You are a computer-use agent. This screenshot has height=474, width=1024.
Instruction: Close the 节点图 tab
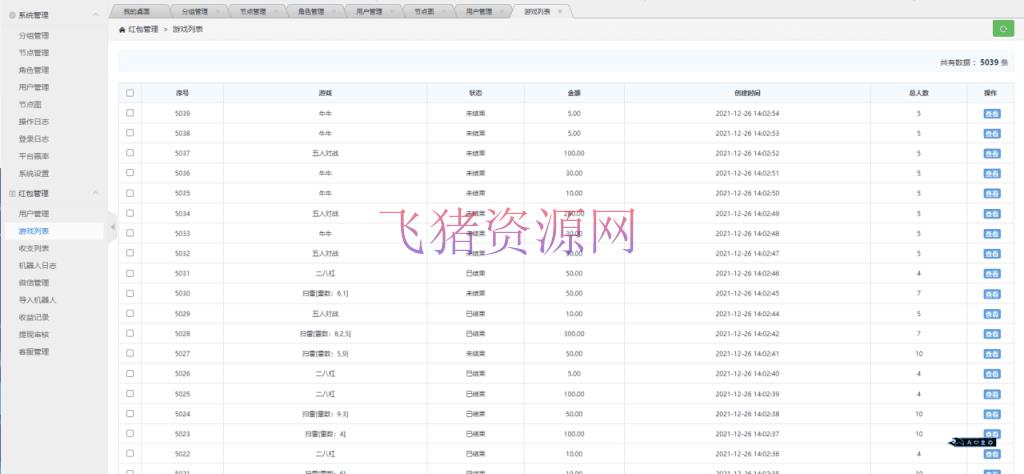443,12
